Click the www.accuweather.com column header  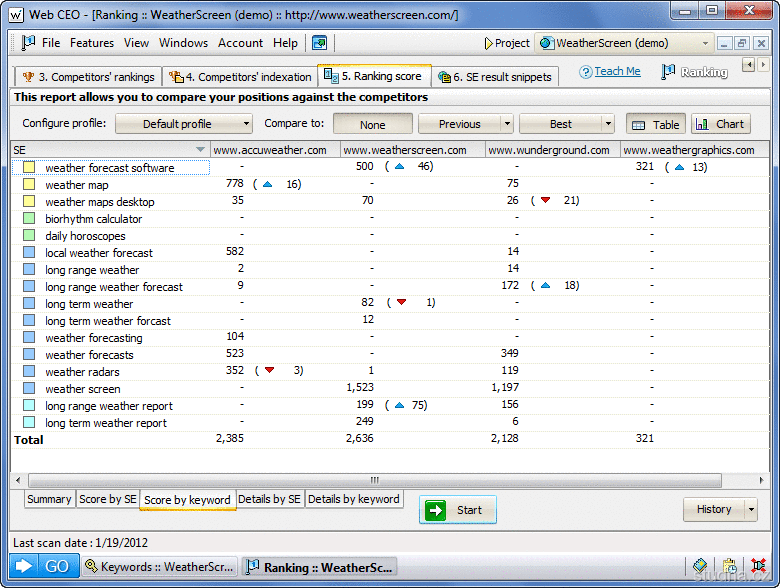(275, 150)
